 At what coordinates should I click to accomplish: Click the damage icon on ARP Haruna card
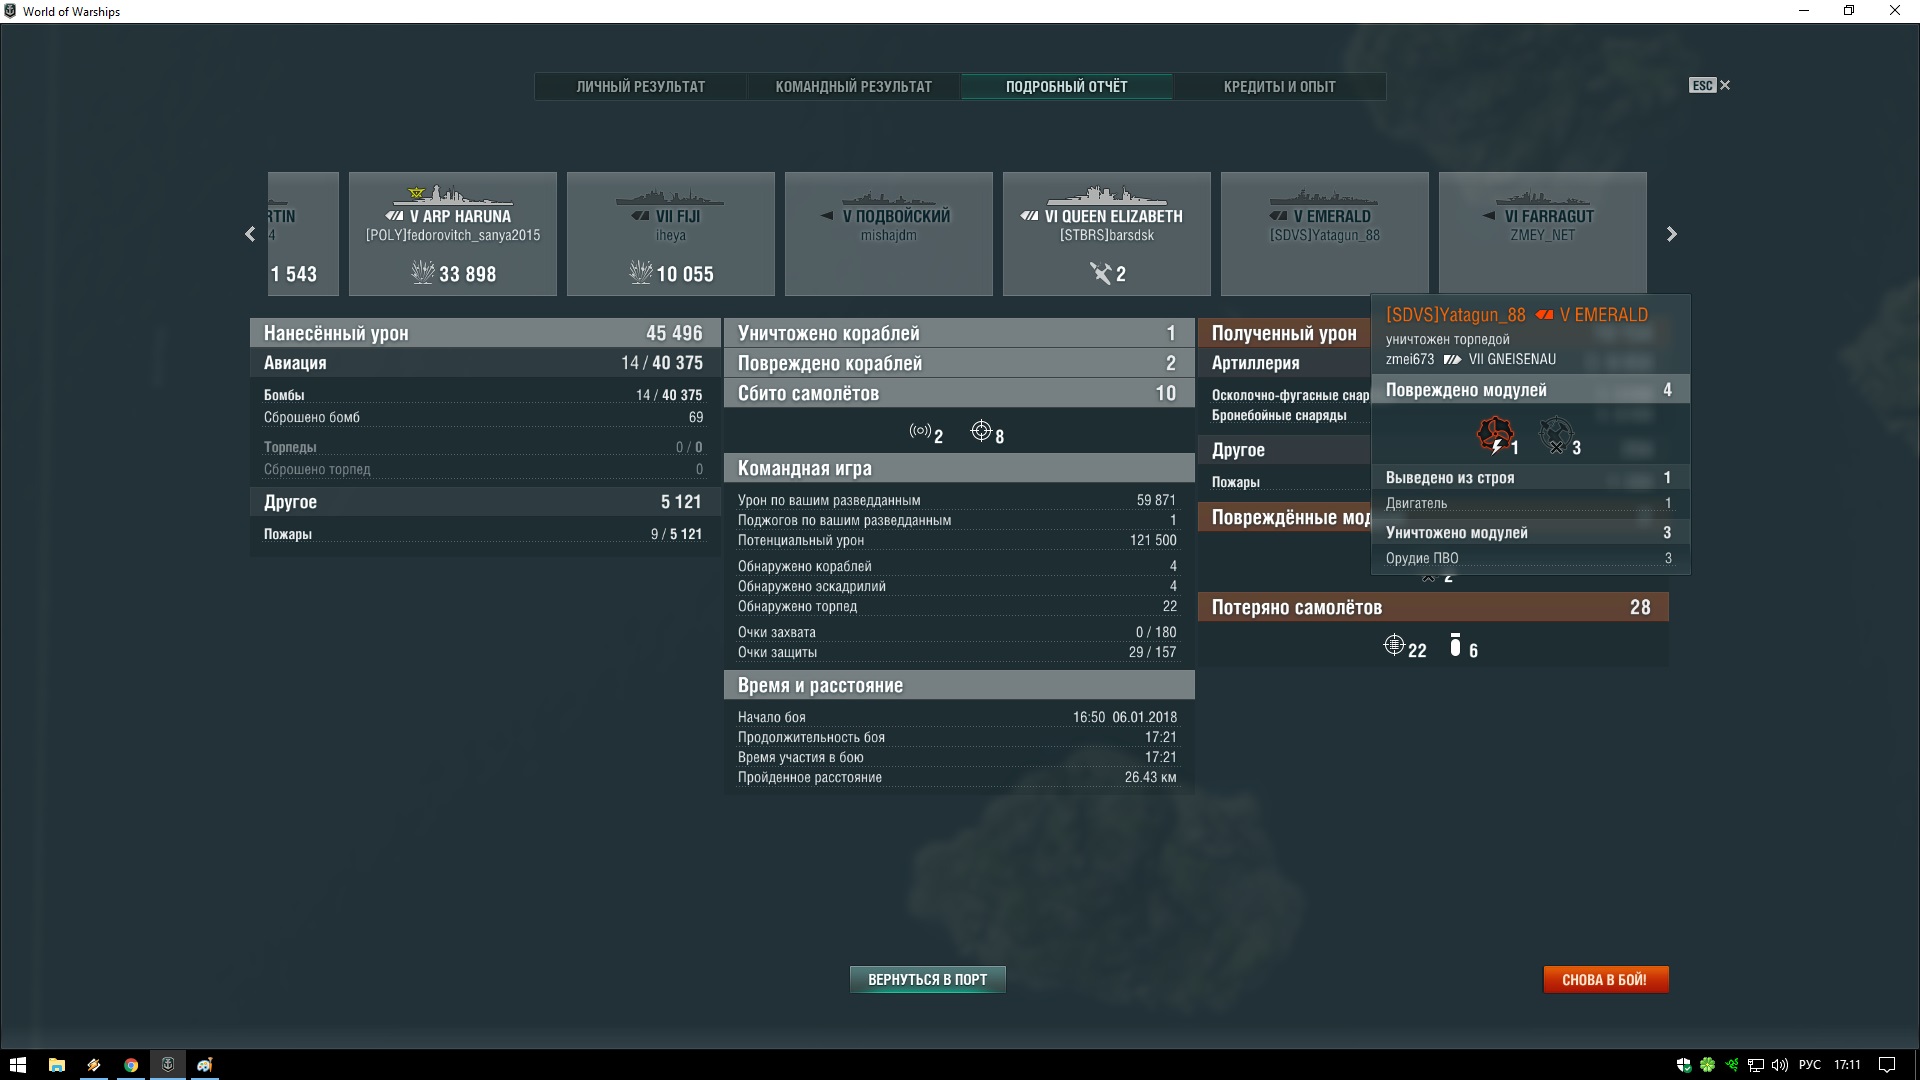(423, 272)
